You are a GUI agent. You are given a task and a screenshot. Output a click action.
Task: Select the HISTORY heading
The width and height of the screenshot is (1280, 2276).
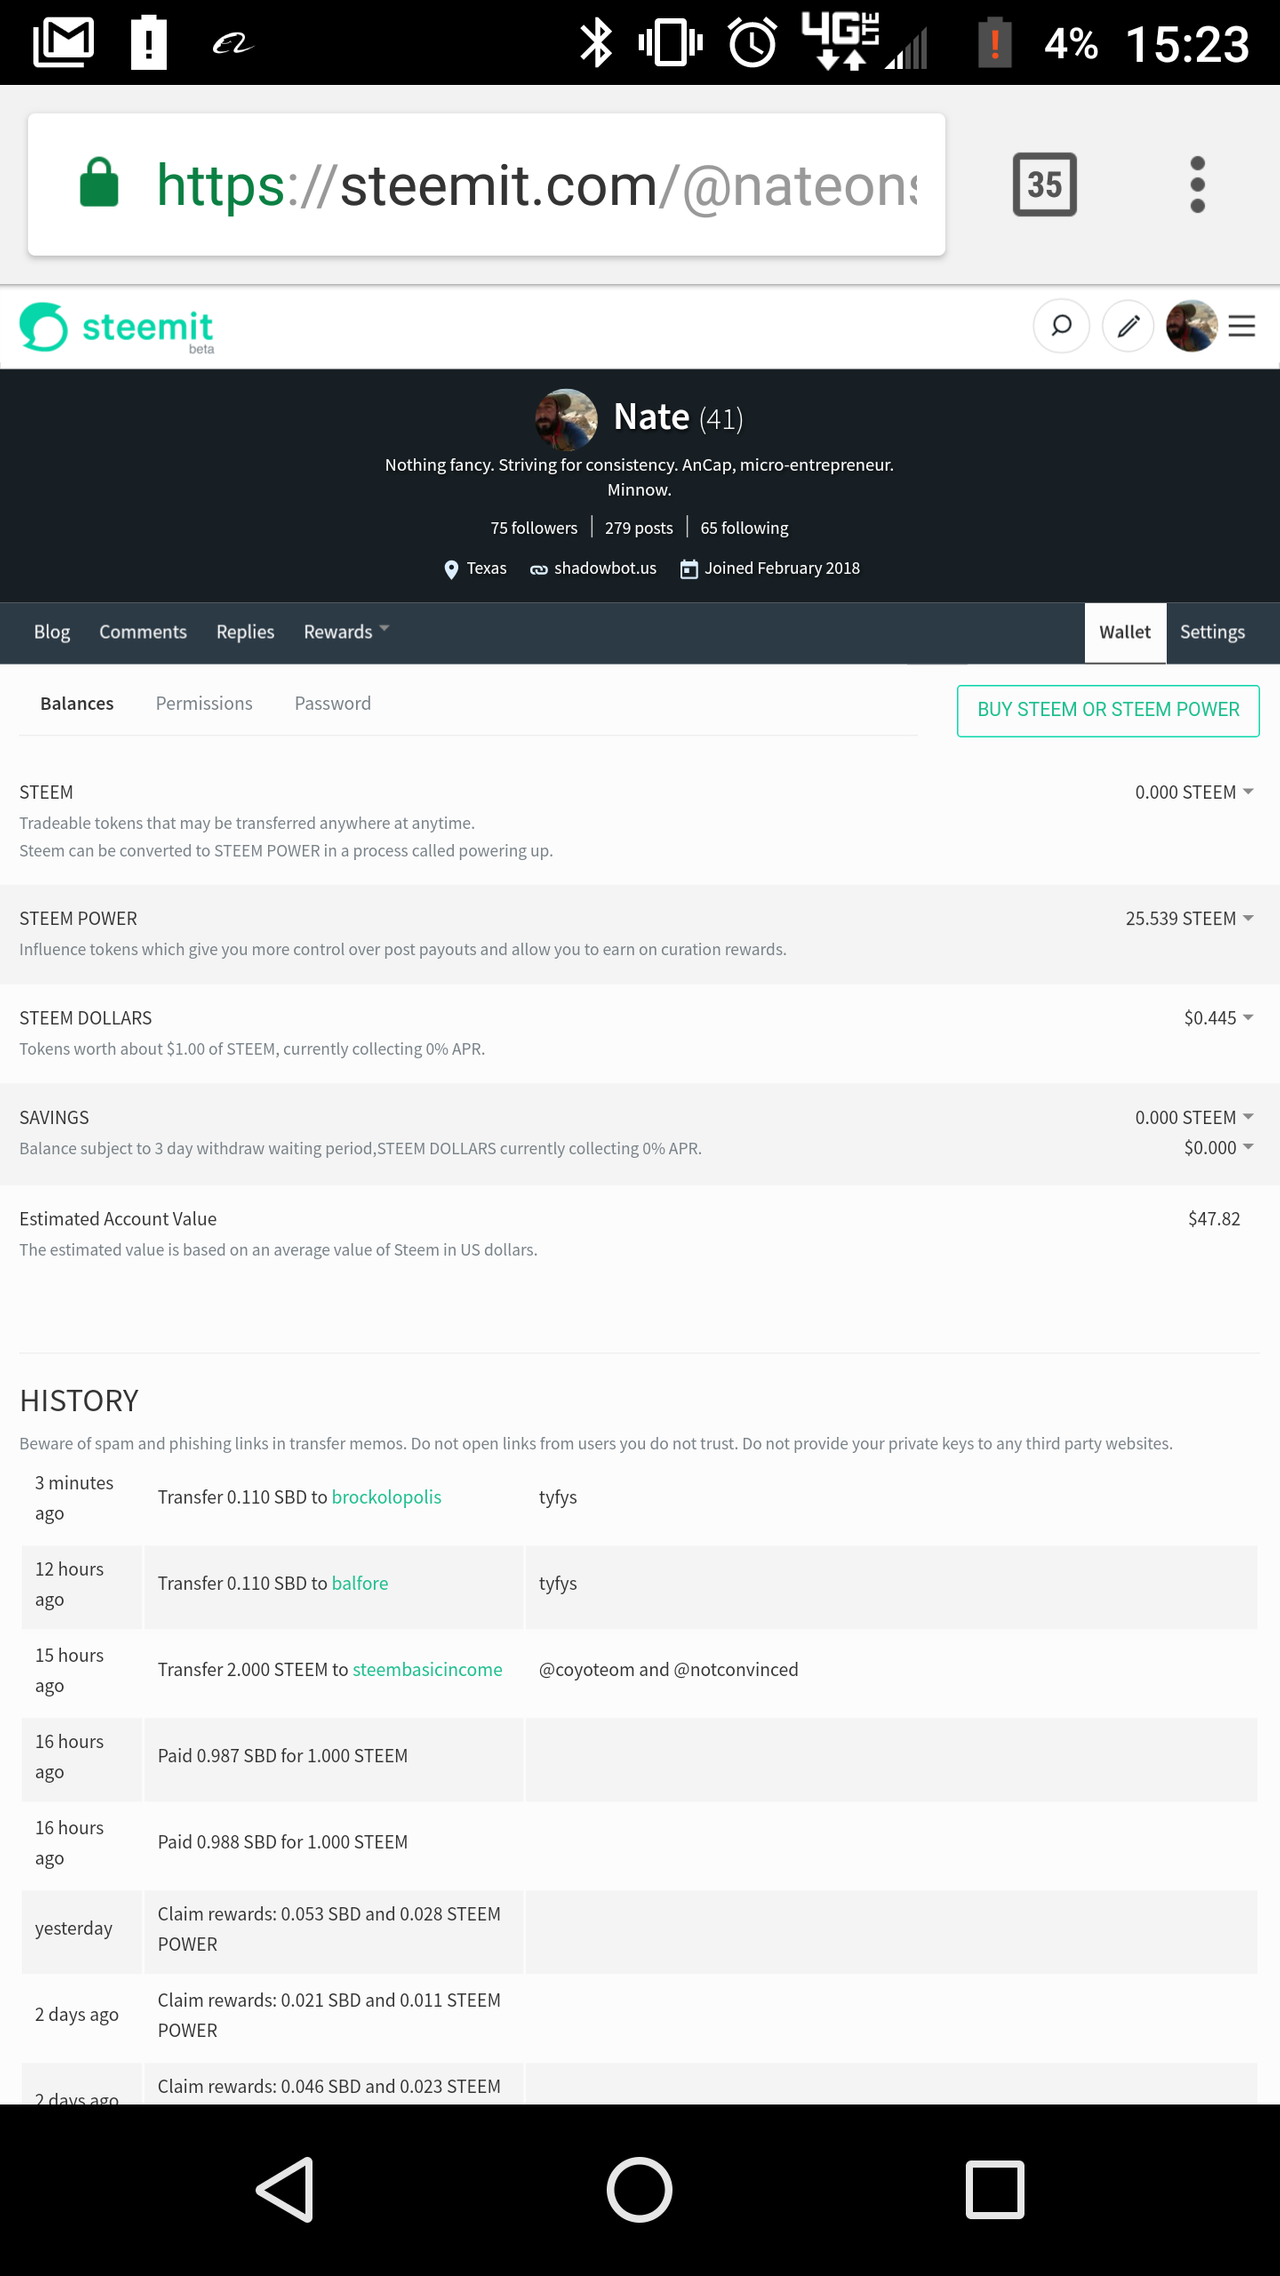click(79, 1400)
